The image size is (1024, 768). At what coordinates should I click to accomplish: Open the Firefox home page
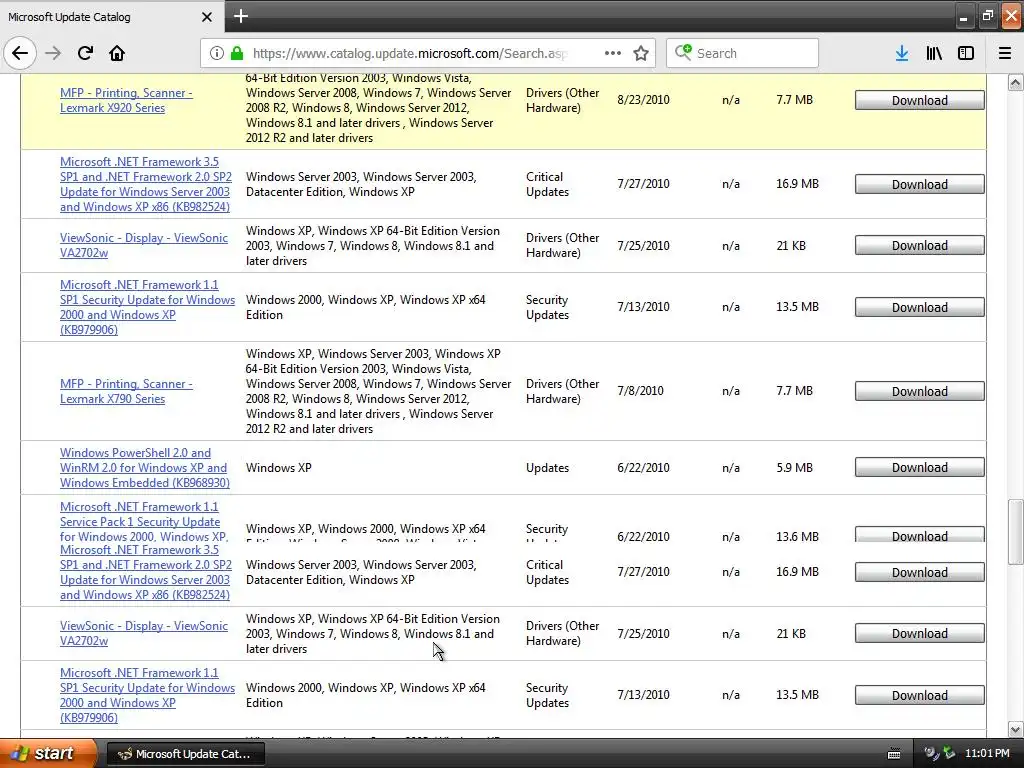(117, 53)
